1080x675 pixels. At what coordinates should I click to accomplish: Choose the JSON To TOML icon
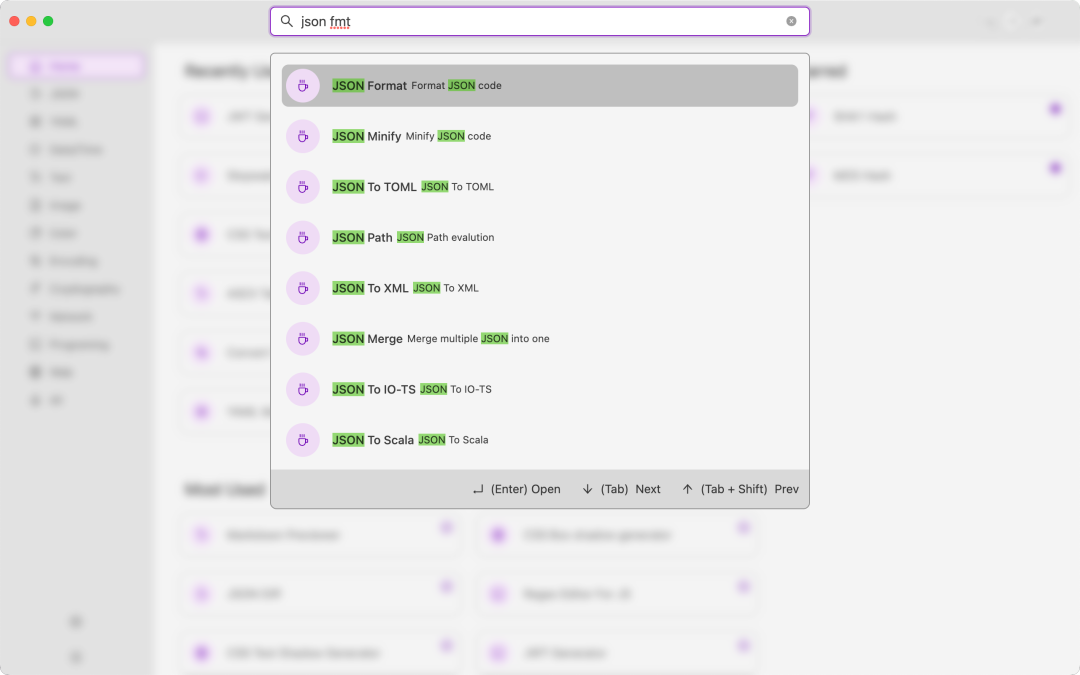(x=302, y=187)
